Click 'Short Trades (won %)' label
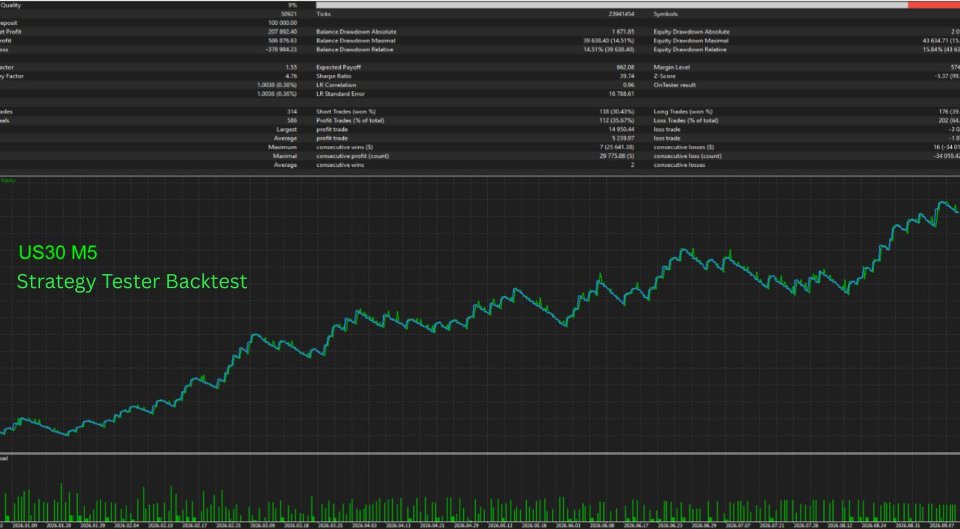 click(x=347, y=111)
